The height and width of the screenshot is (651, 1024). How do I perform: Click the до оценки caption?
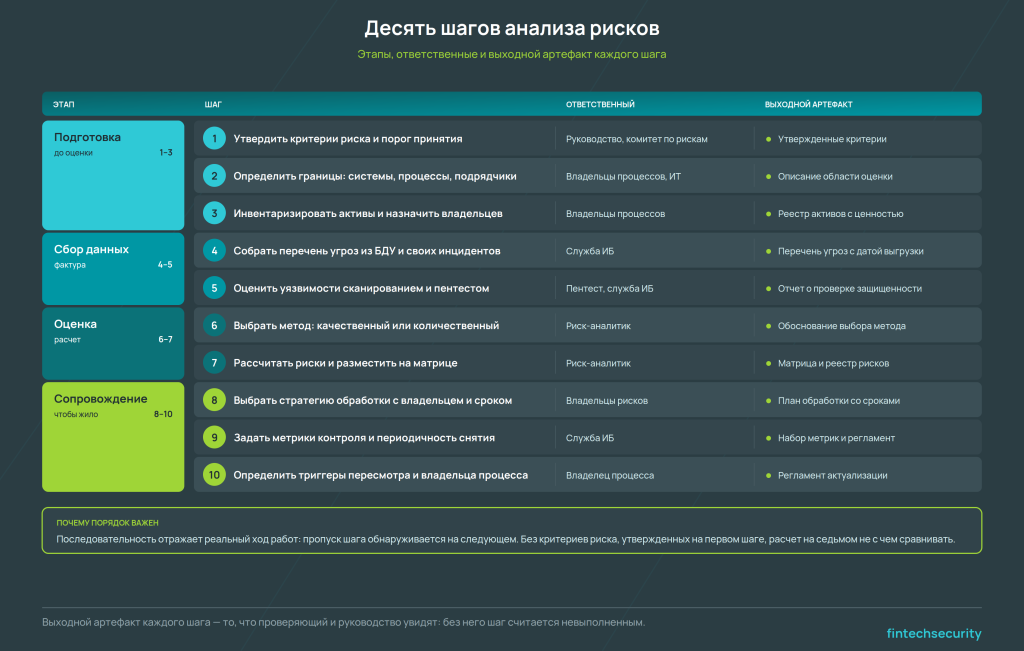73,153
